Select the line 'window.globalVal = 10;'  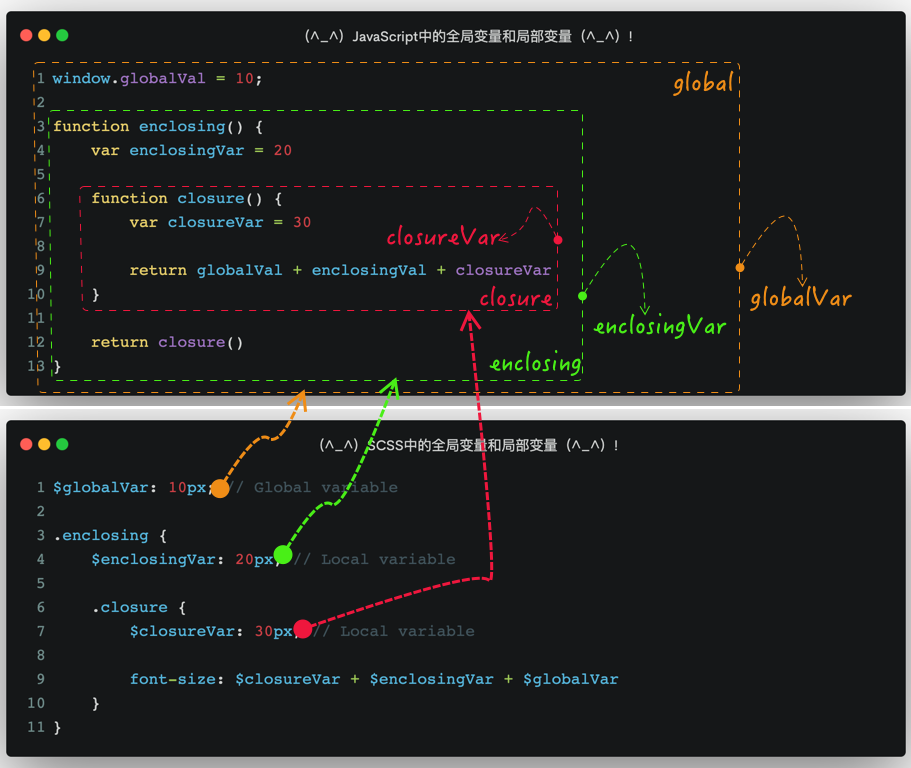157,78
